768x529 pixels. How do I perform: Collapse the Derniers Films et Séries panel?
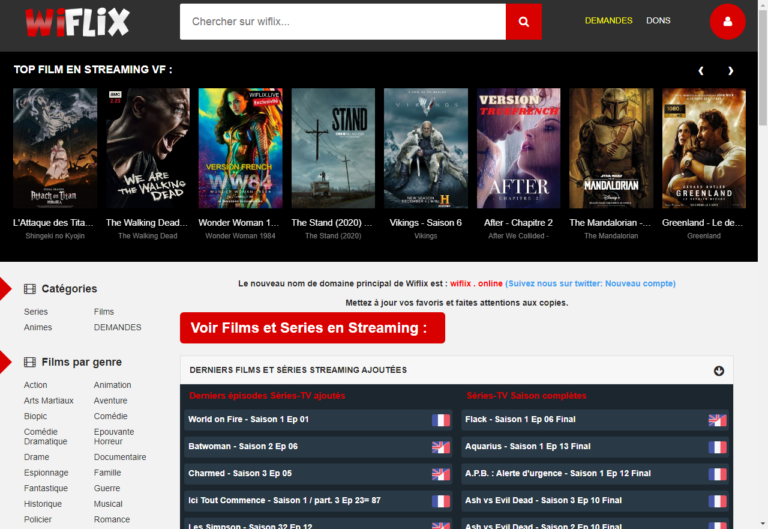pos(718,371)
